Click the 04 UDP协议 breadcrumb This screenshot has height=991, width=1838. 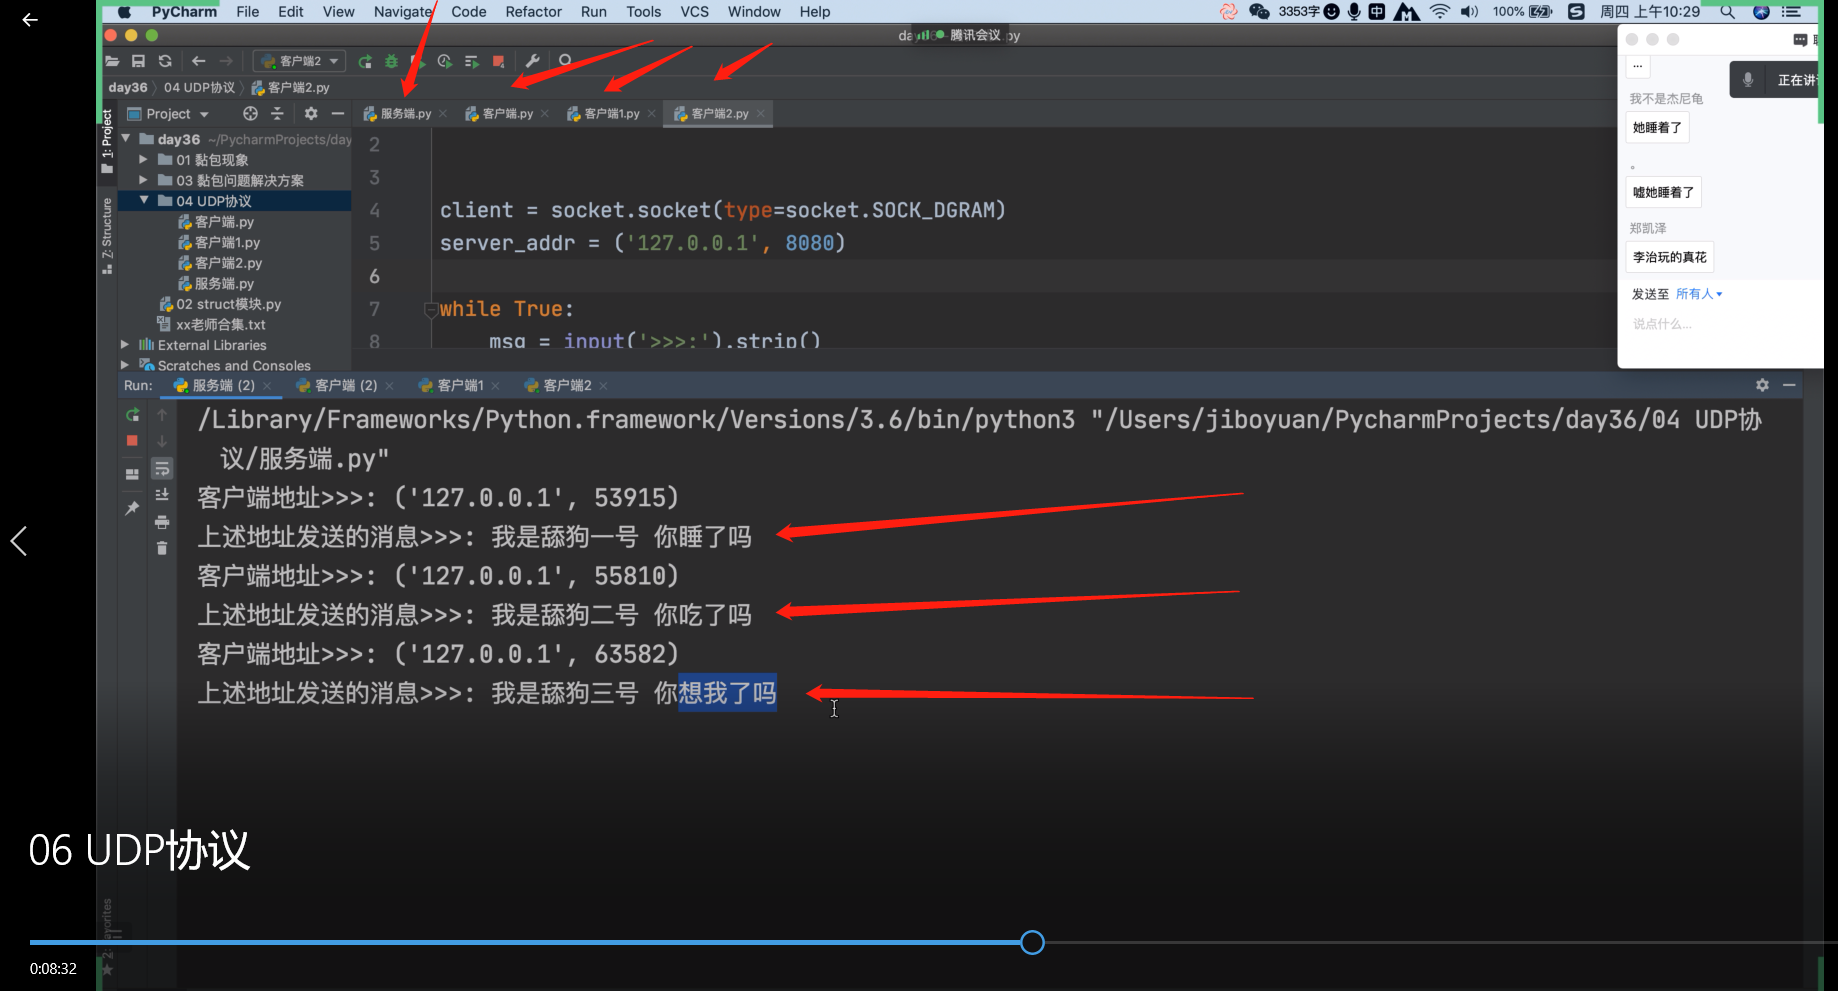pyautogui.click(x=200, y=88)
